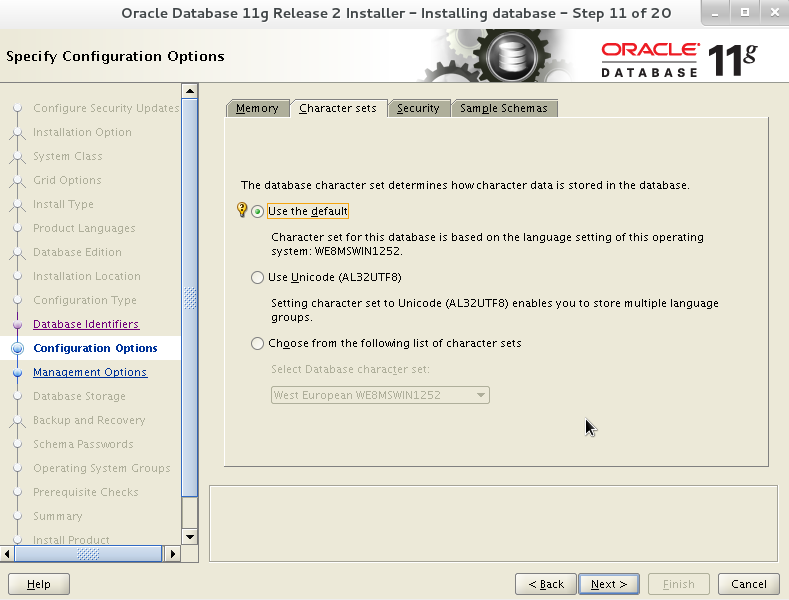This screenshot has width=789, height=600.
Task: Click sidebar horizontal scroll left arrow
Action: click(7, 554)
